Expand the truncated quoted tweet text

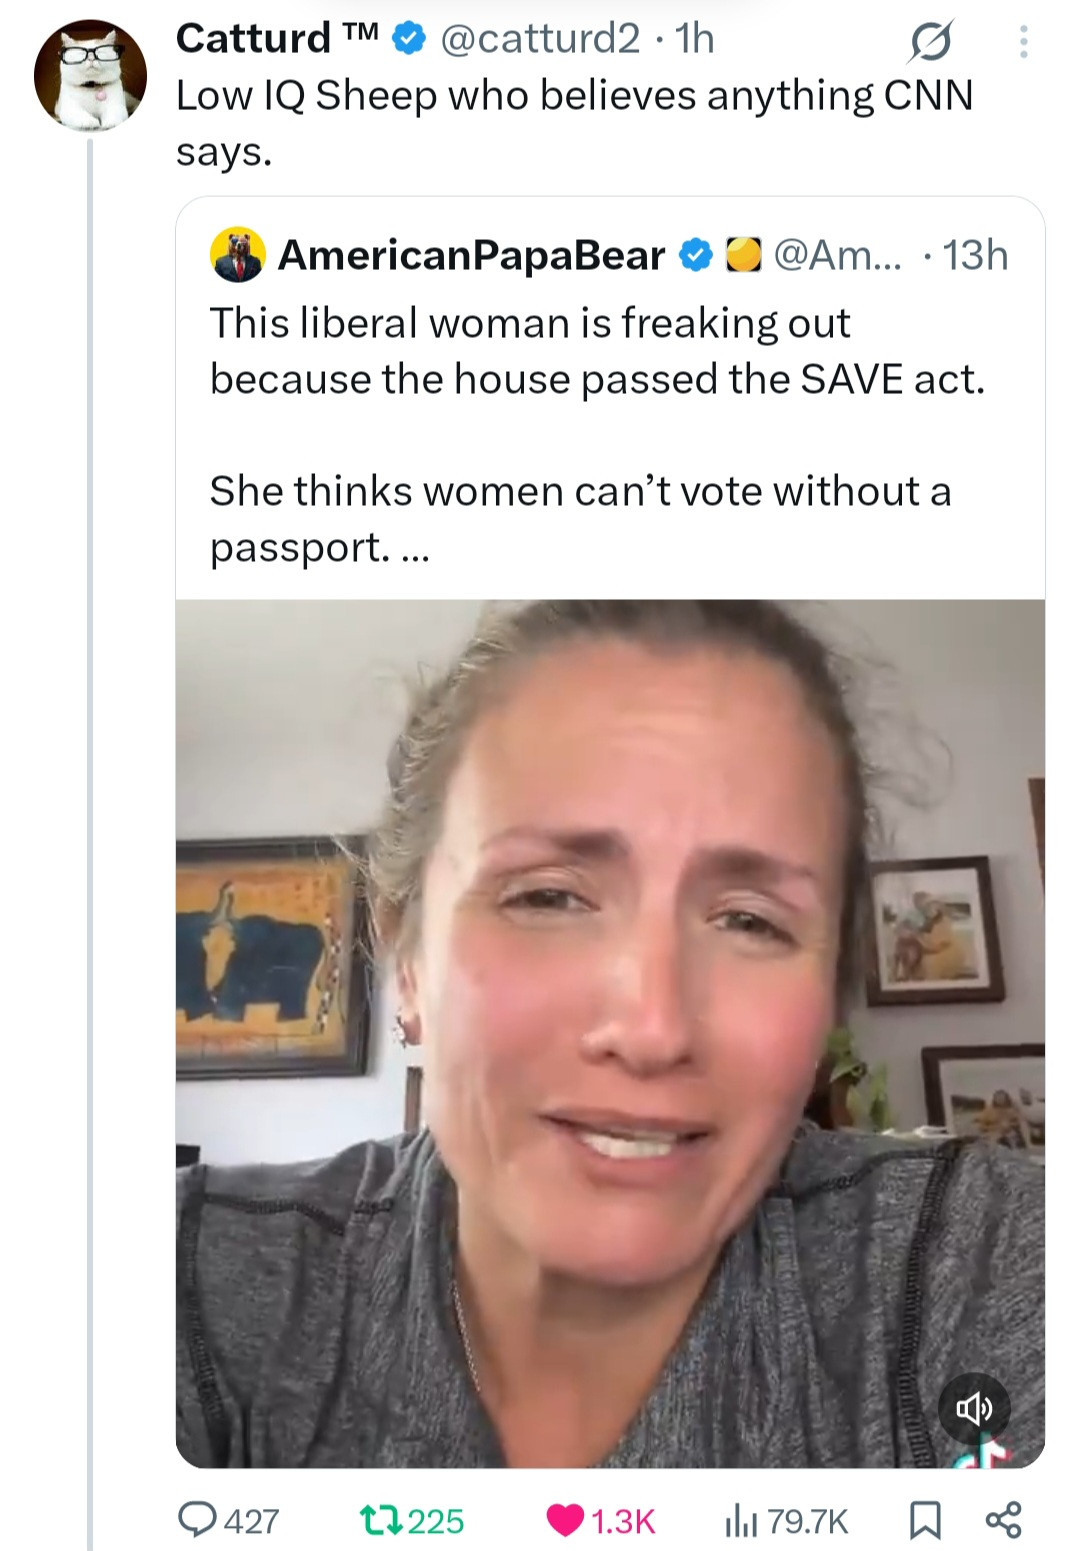(x=412, y=547)
